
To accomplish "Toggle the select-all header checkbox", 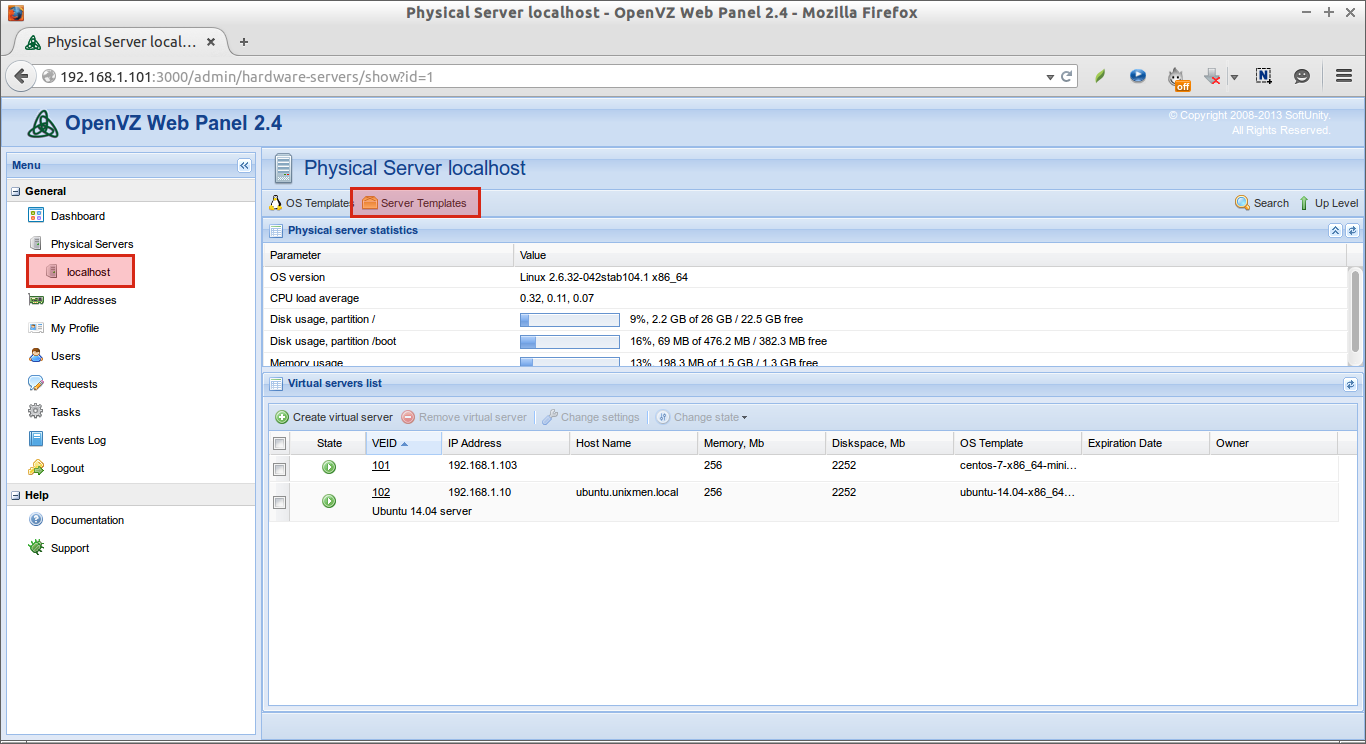I will tap(280, 443).
